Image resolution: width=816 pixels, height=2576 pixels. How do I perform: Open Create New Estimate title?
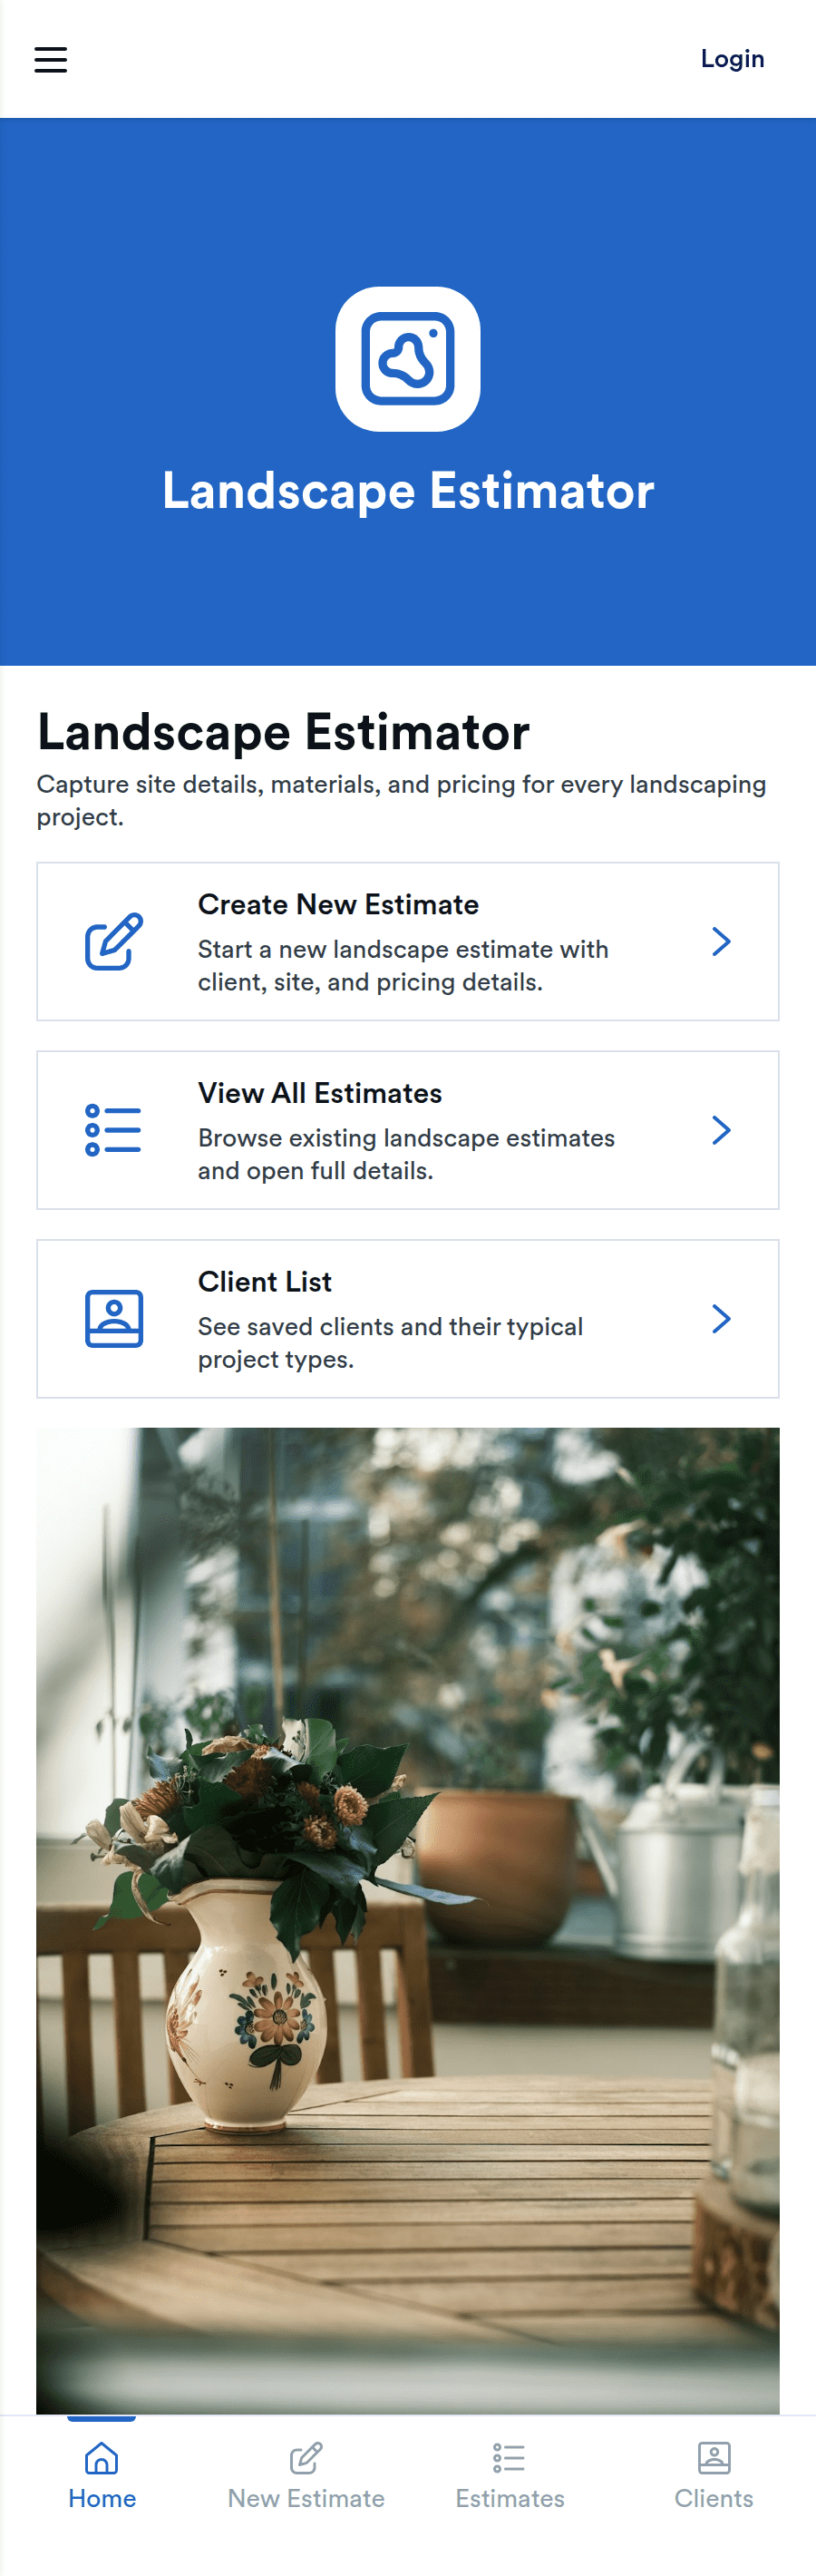(338, 904)
